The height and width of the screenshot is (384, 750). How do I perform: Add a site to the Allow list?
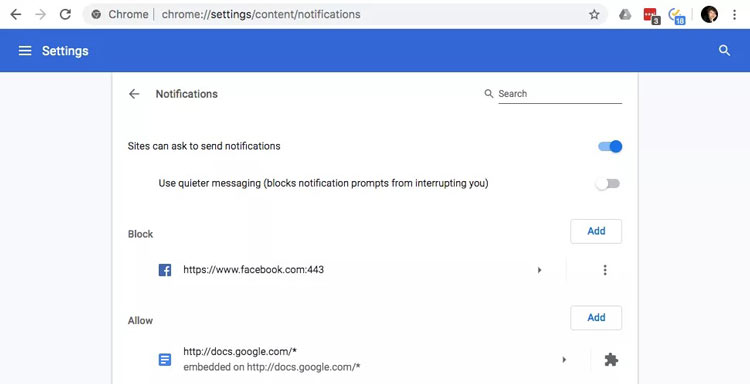click(x=596, y=318)
